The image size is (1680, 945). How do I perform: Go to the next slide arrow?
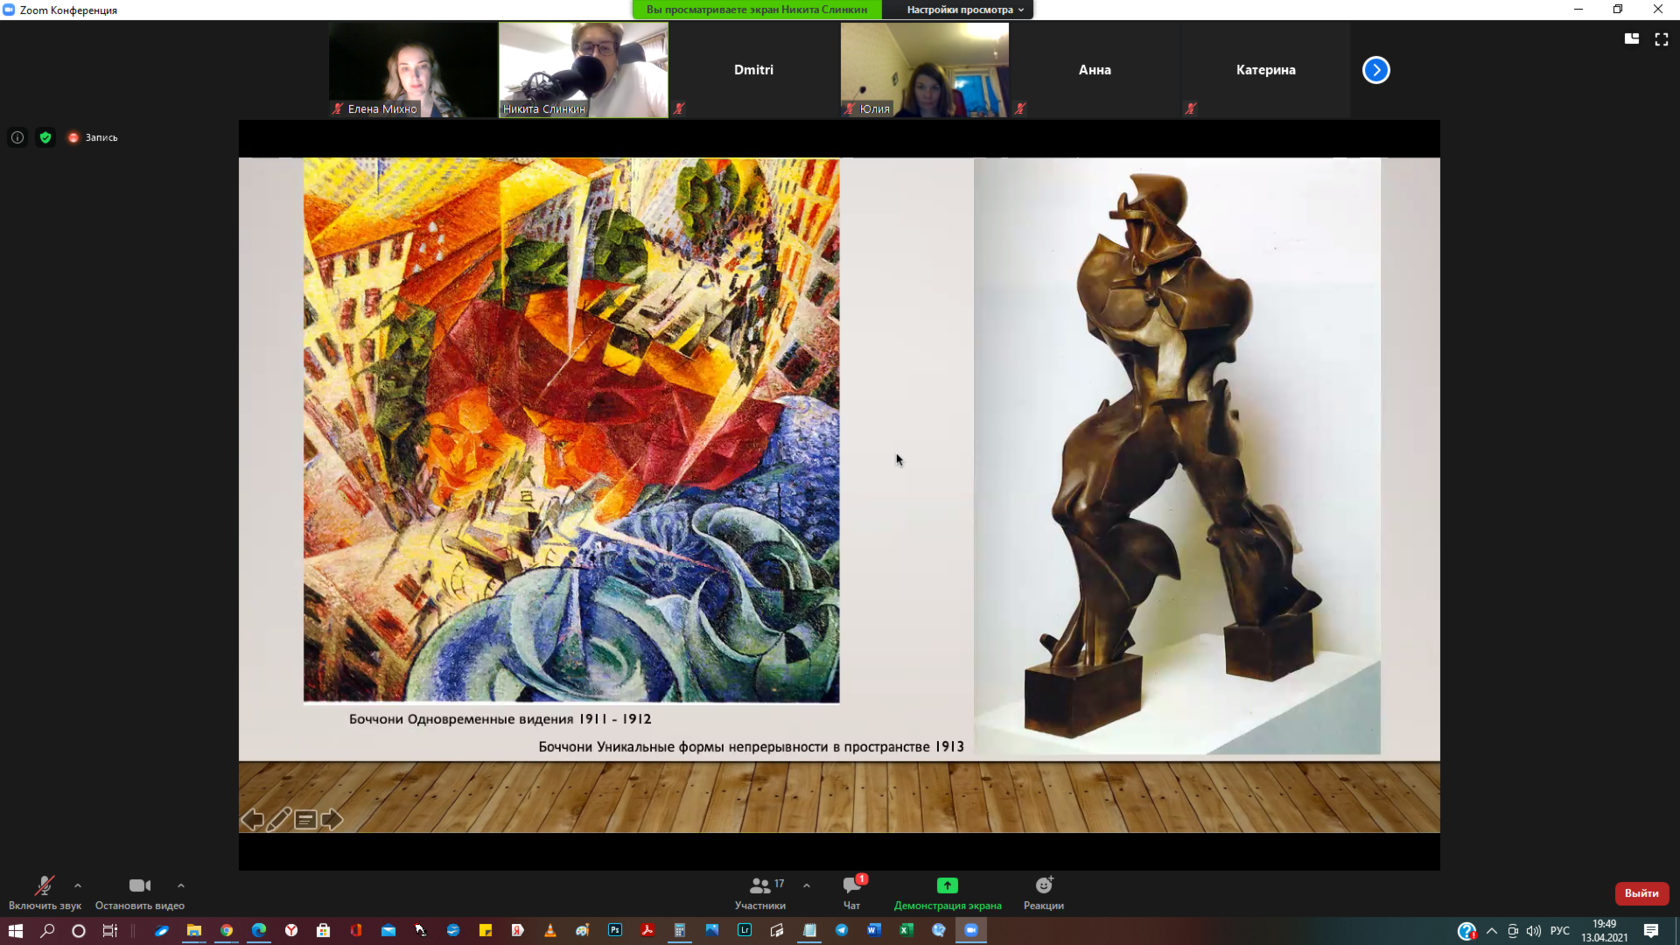tap(332, 820)
